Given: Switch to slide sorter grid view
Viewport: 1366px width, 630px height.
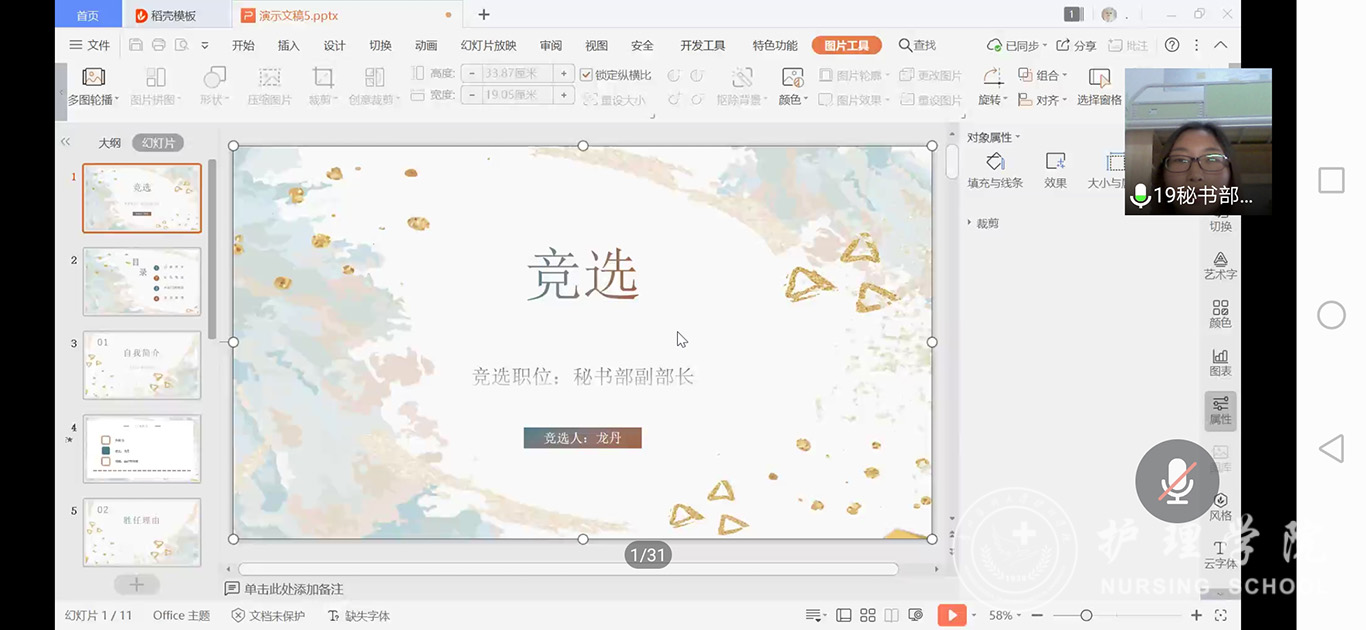Looking at the screenshot, I should pos(867,615).
